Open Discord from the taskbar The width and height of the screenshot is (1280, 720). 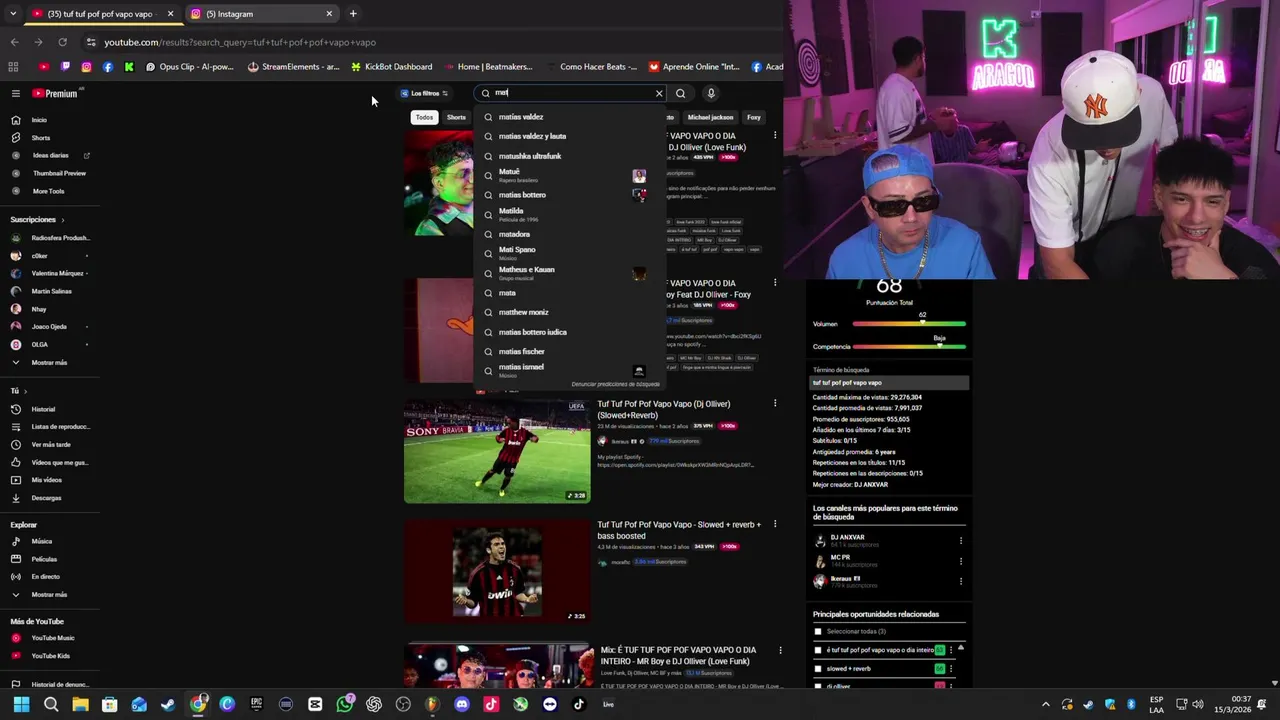tap(461, 704)
